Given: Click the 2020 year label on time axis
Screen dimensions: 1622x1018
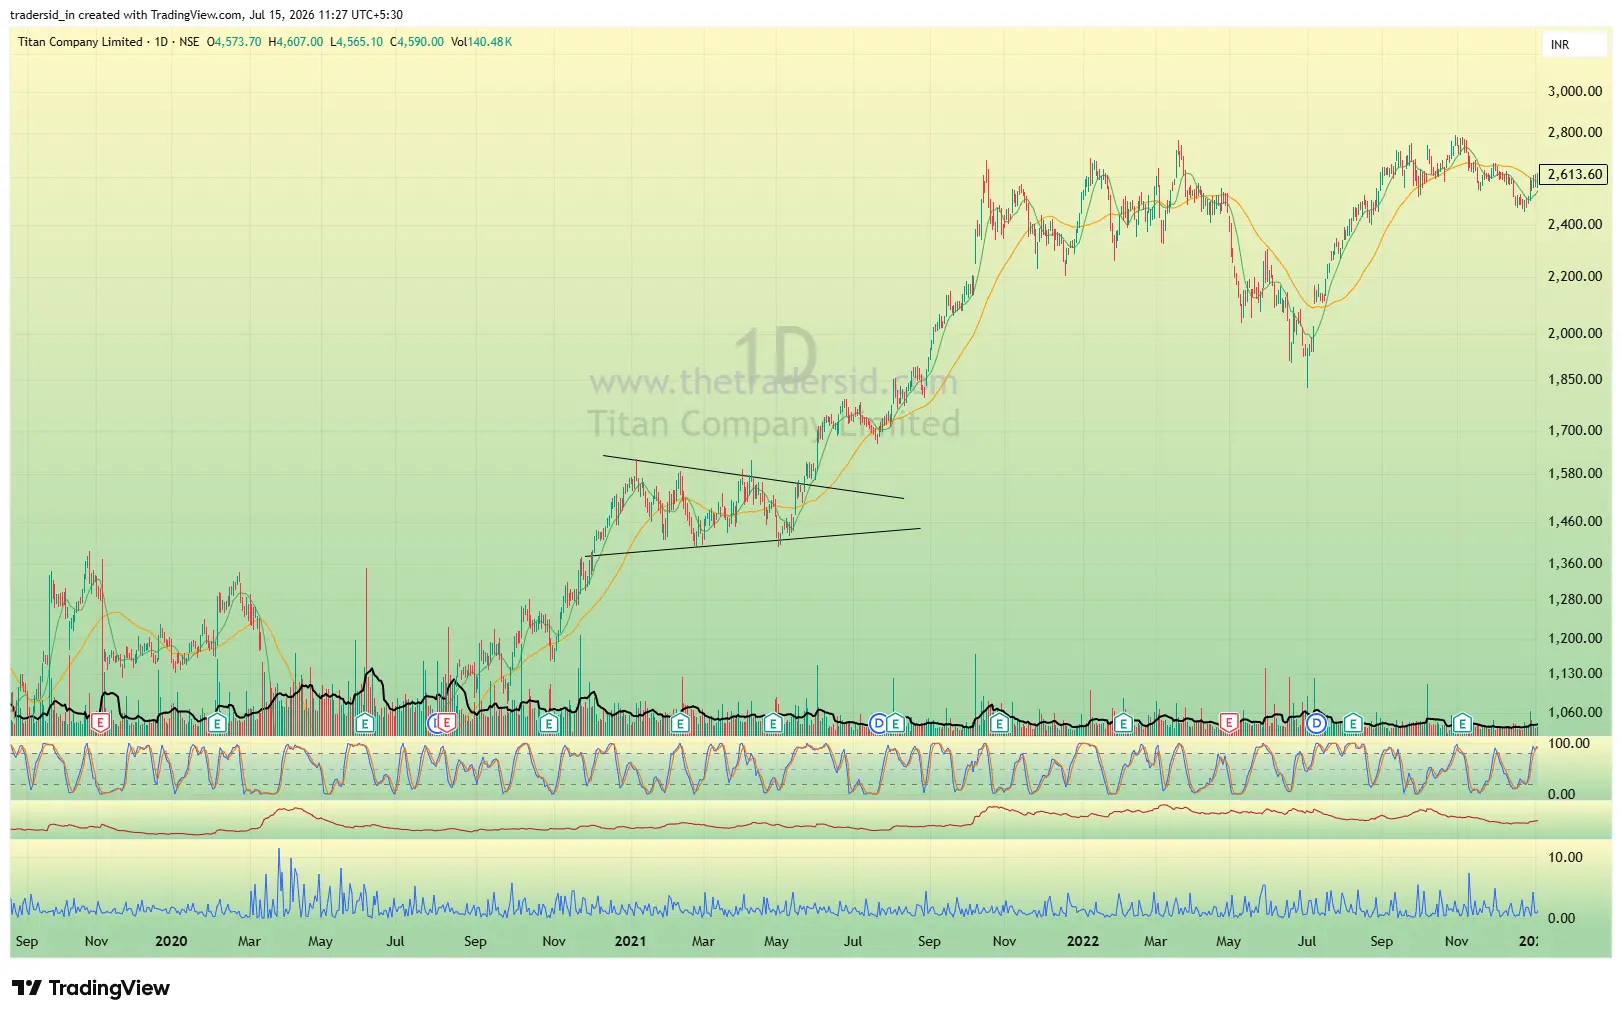Looking at the screenshot, I should (171, 941).
